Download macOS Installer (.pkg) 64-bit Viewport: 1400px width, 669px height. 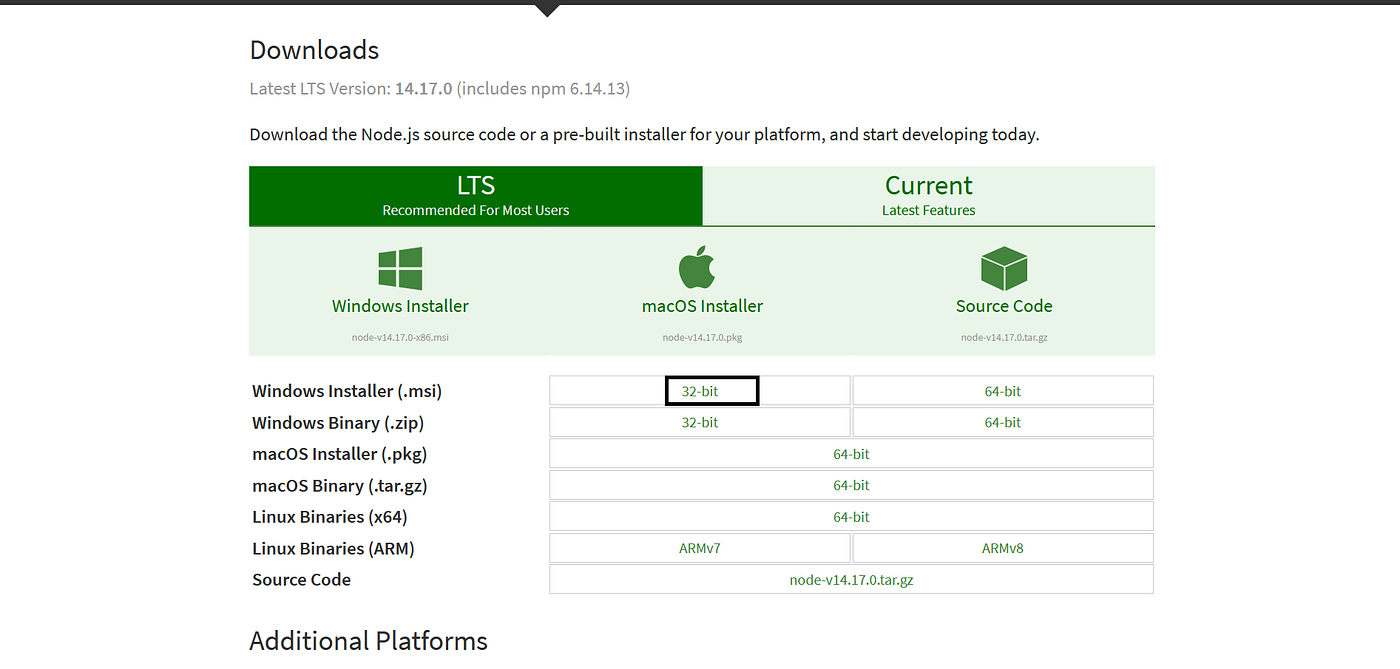pos(851,454)
